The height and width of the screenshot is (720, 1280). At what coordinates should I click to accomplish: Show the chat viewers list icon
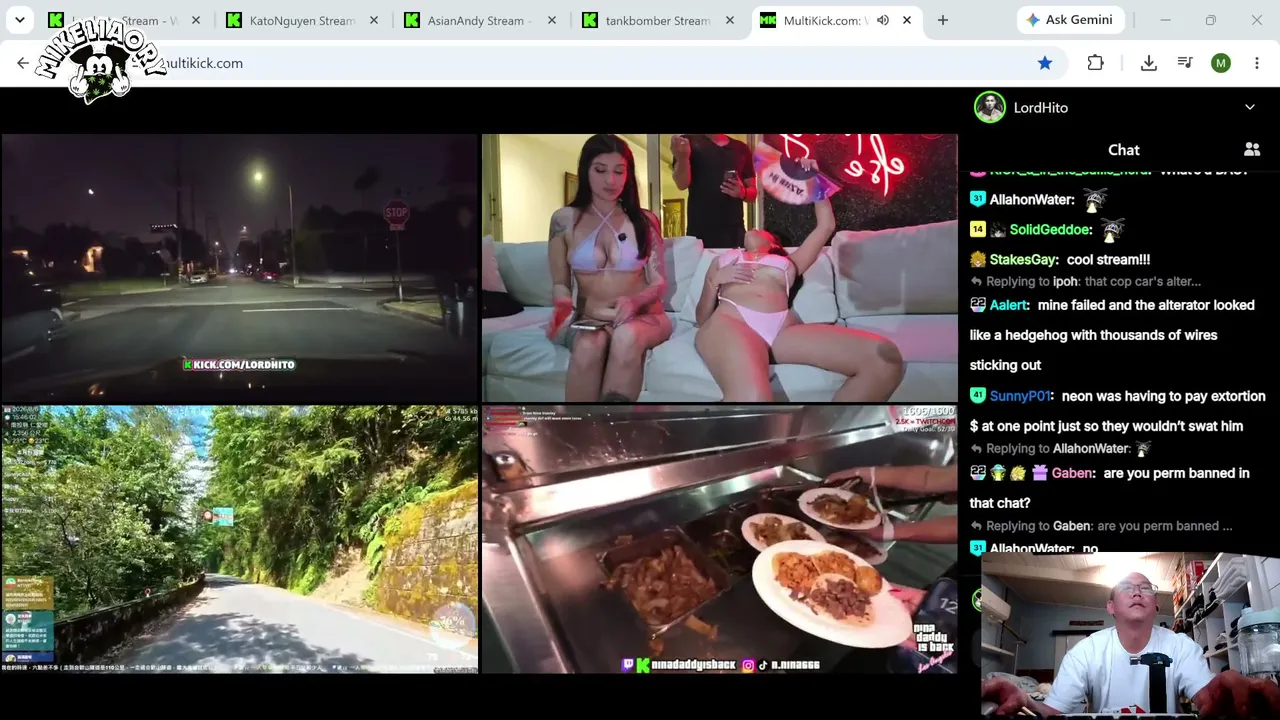coord(1252,149)
